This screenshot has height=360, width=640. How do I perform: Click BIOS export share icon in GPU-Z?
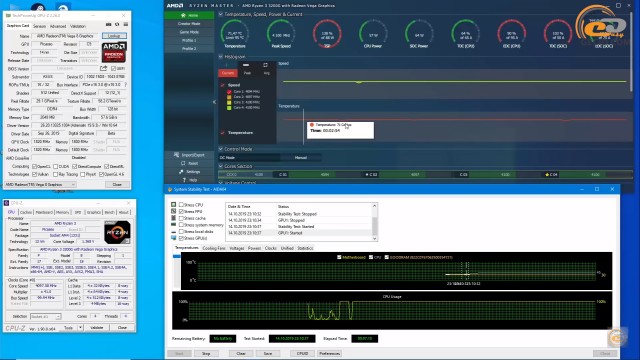[103, 68]
